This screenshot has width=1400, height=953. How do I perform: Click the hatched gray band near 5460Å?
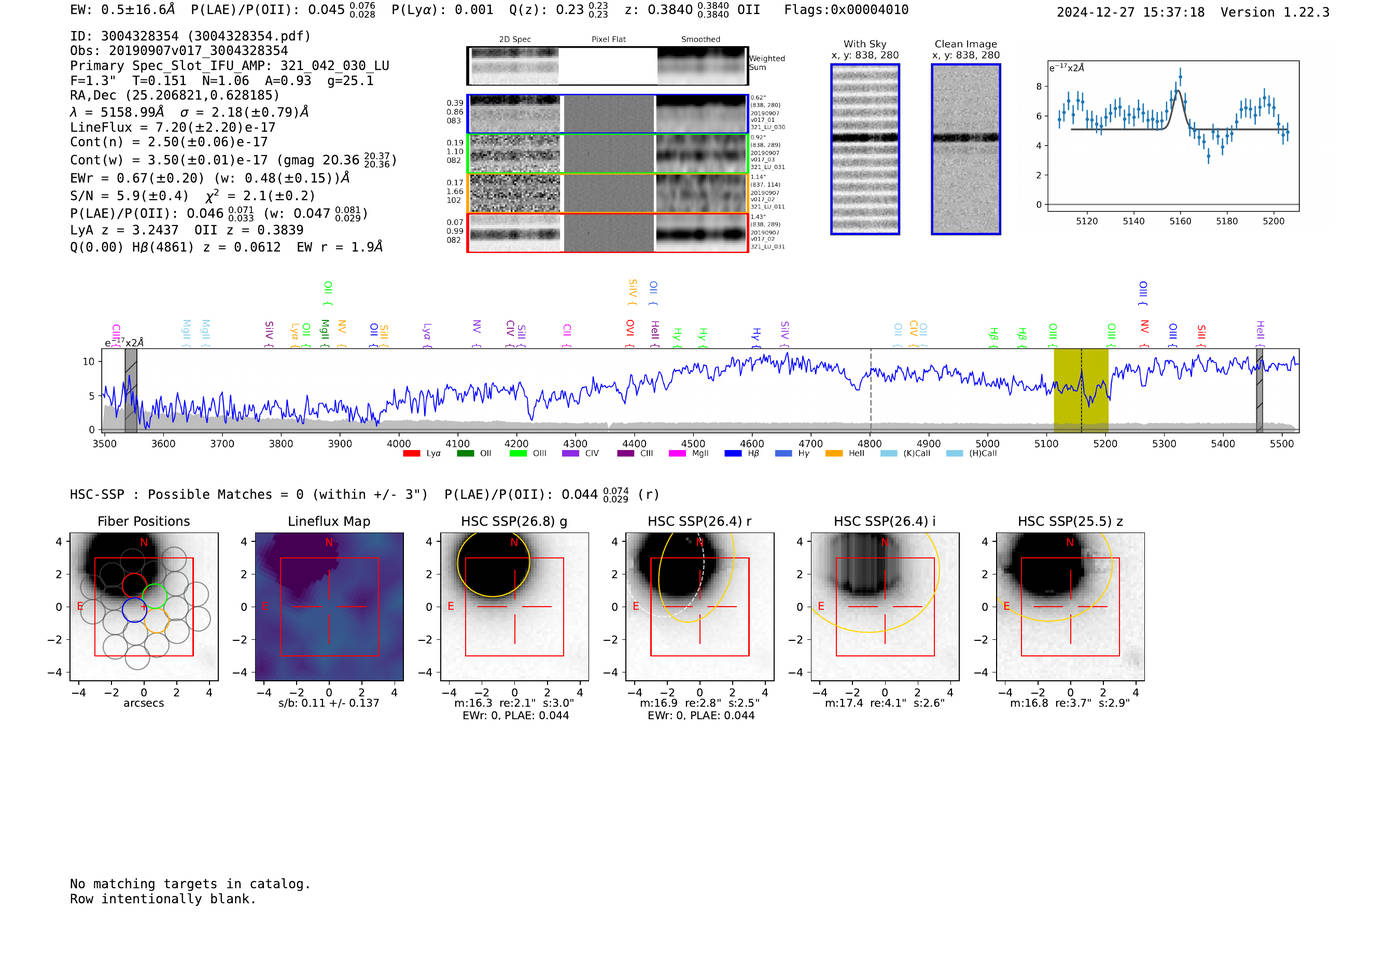[x=1260, y=390]
